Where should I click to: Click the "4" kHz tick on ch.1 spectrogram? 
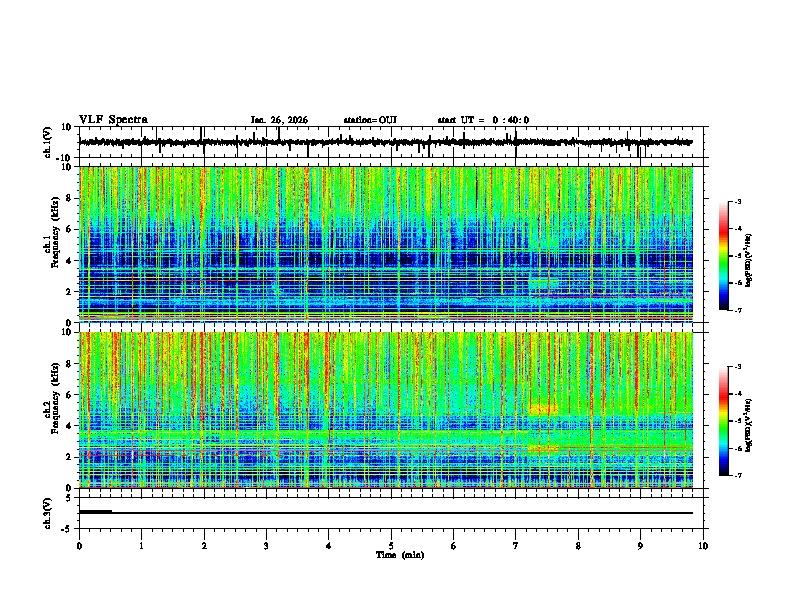click(70, 261)
